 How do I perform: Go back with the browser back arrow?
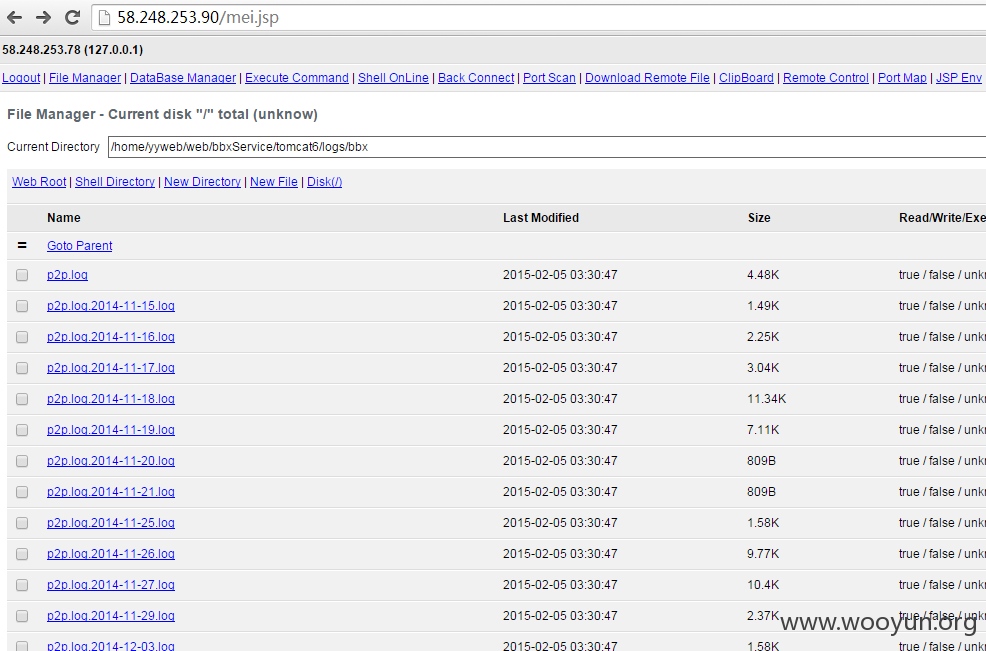(x=14, y=18)
